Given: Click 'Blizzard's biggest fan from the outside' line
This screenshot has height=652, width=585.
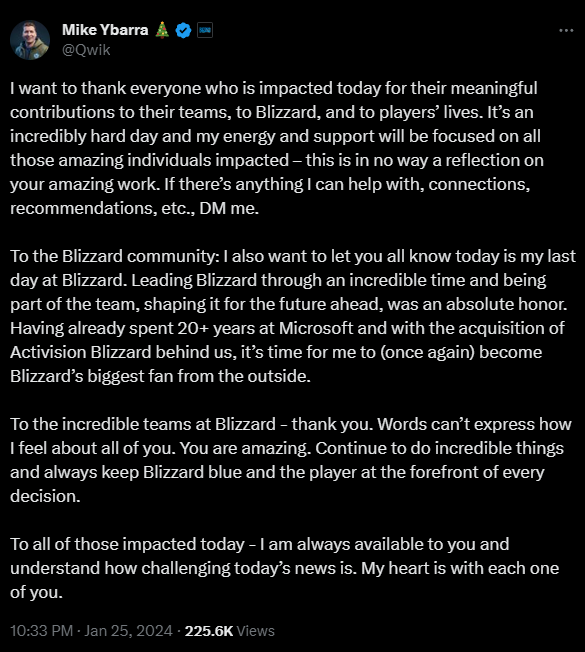Looking at the screenshot, I should point(160,376).
